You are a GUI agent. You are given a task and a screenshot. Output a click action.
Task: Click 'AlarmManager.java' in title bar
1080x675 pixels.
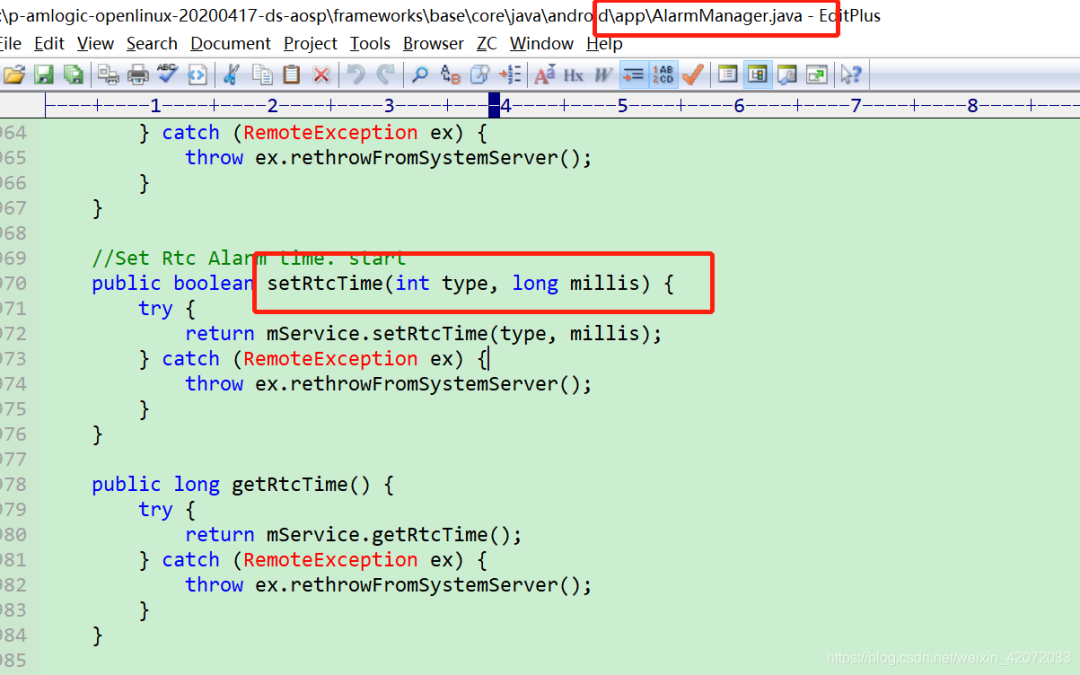[x=727, y=15]
